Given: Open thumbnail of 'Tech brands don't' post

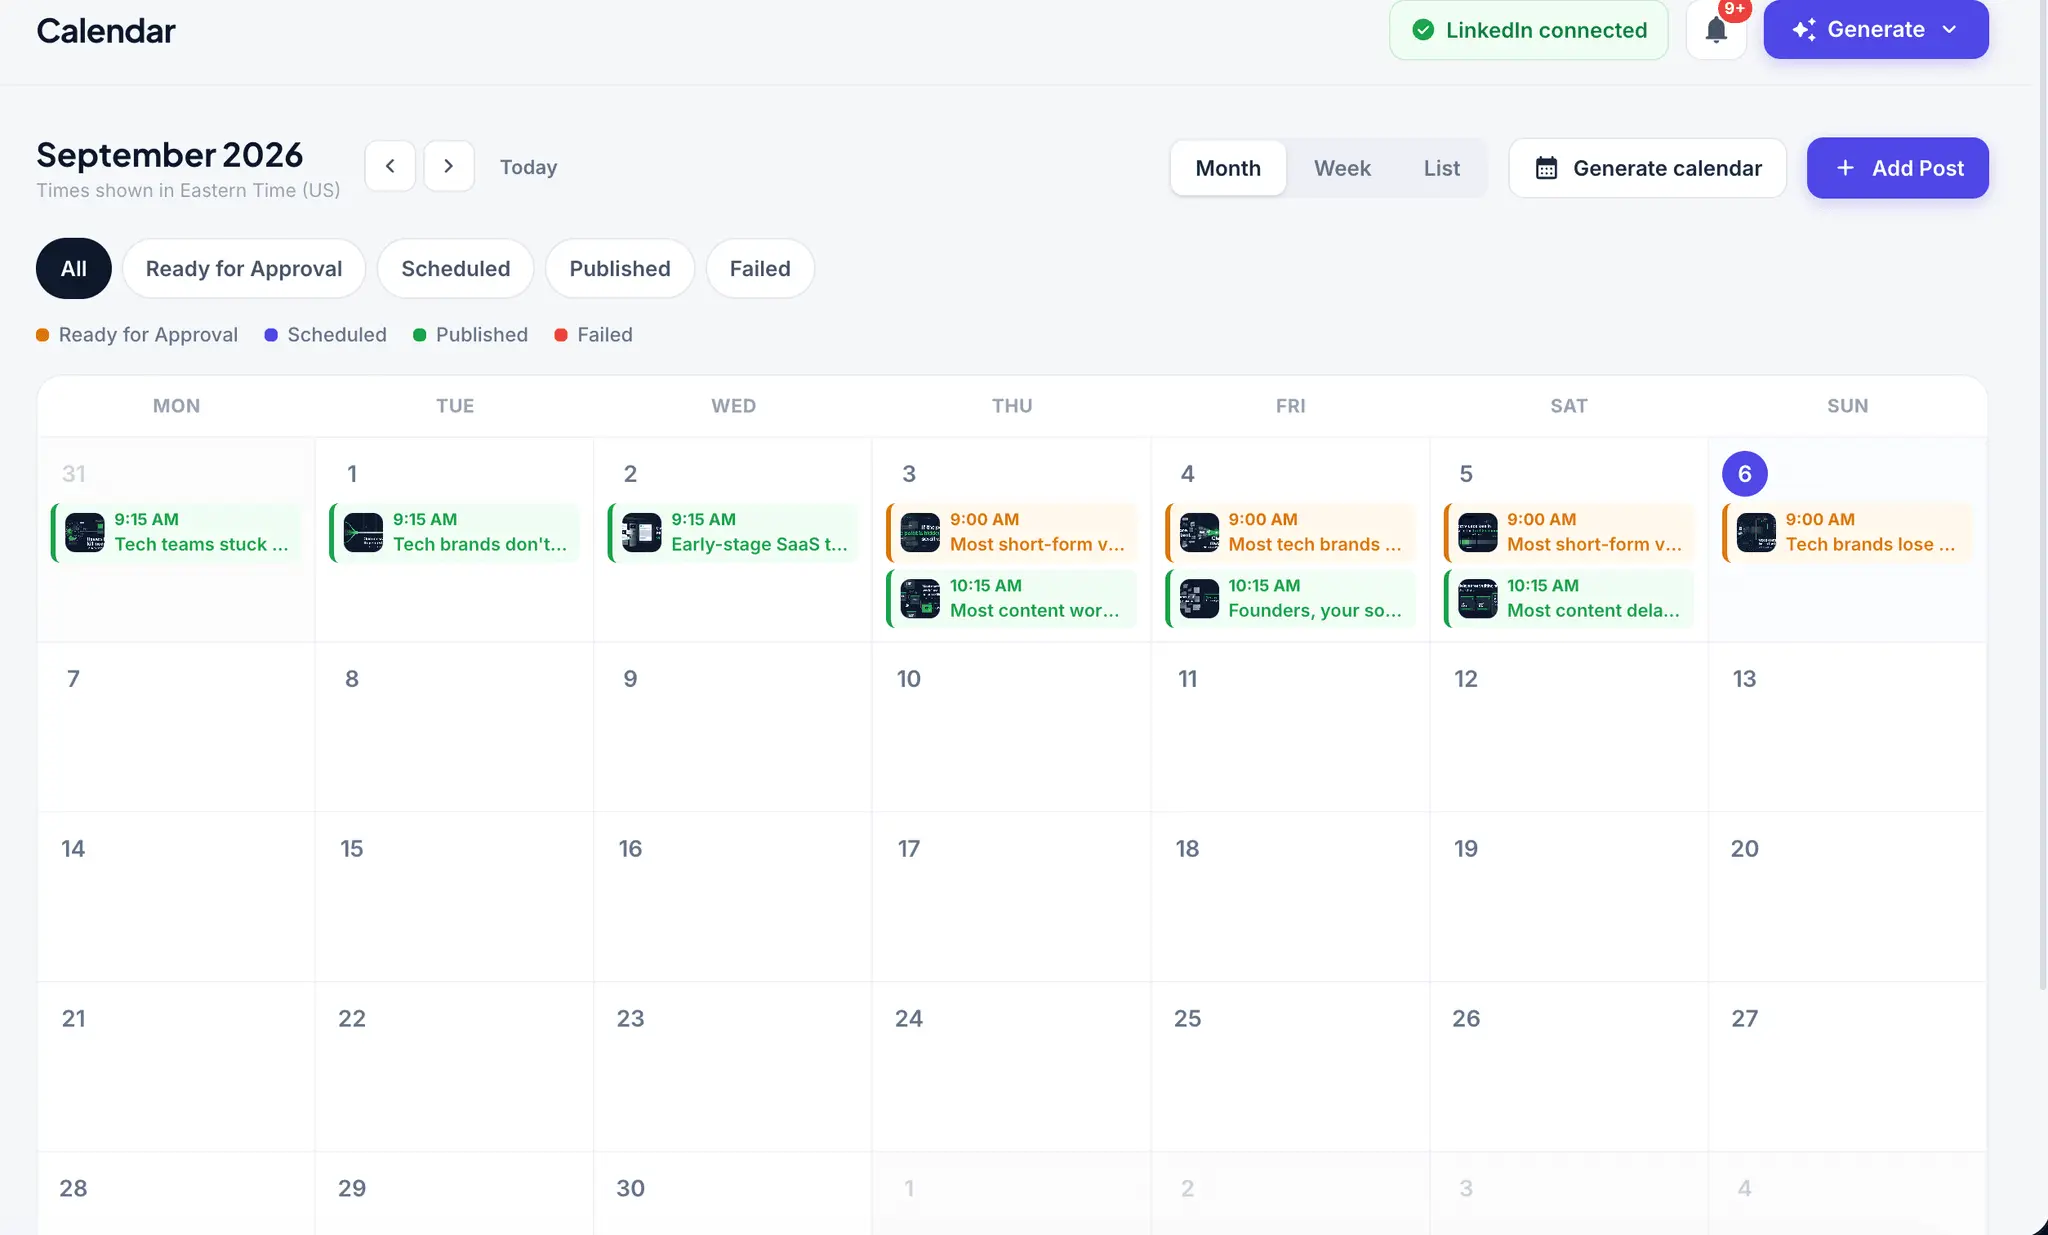Looking at the screenshot, I should [x=363, y=532].
